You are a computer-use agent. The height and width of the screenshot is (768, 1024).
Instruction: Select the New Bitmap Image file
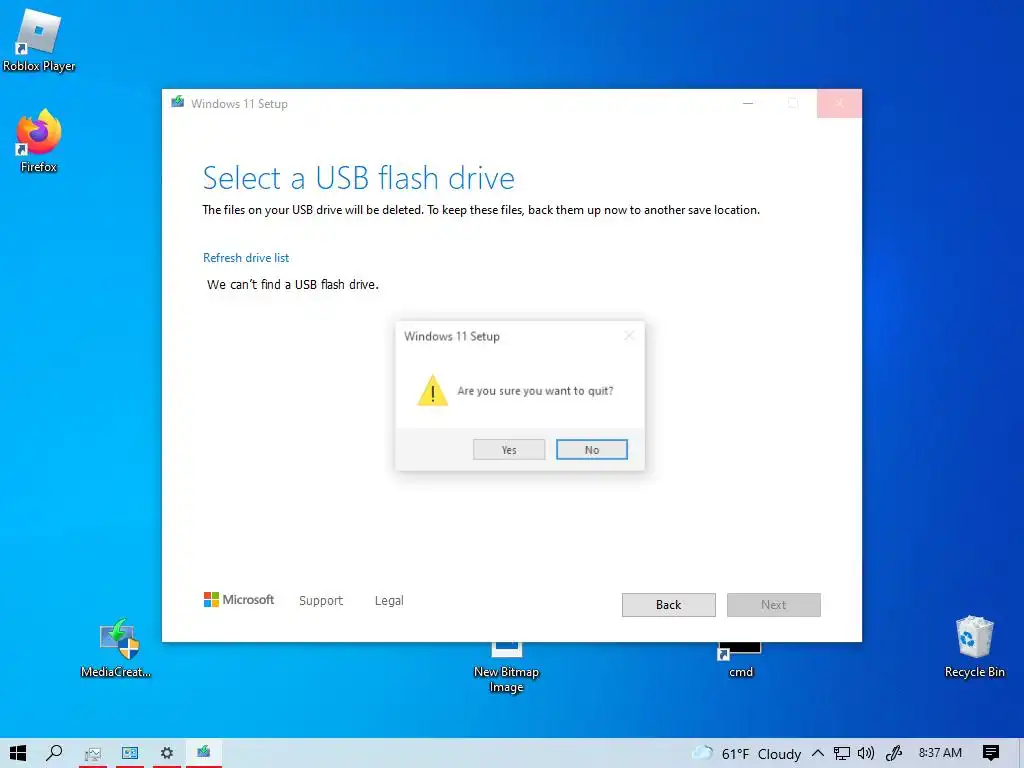tap(506, 668)
